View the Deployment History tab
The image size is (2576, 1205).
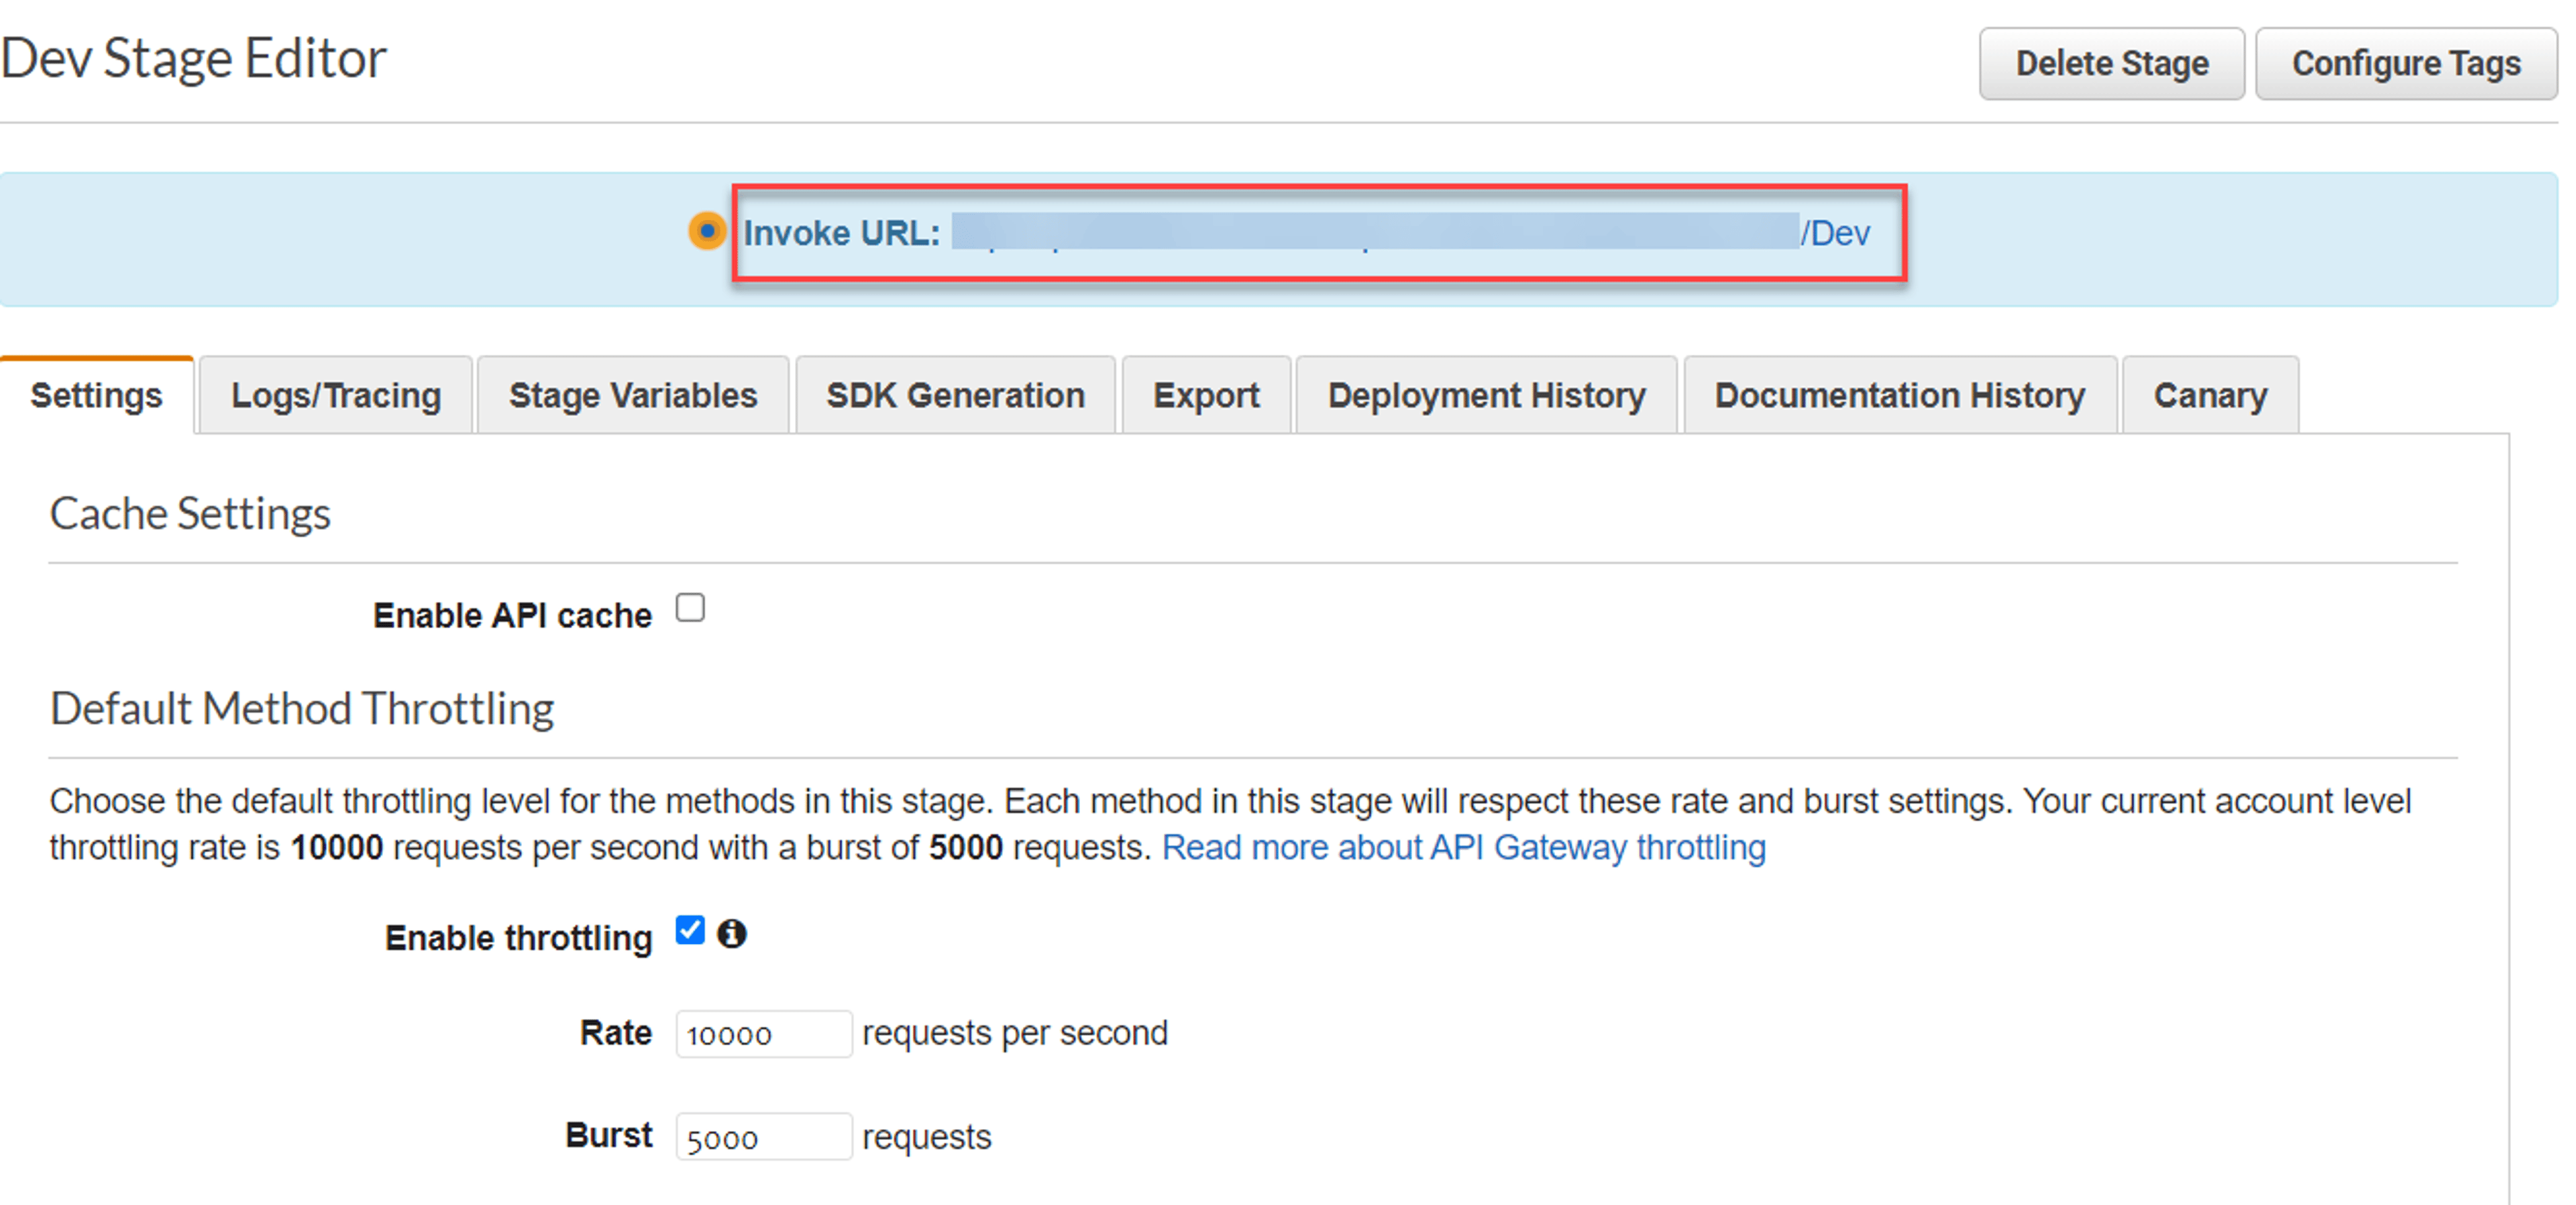click(1486, 395)
